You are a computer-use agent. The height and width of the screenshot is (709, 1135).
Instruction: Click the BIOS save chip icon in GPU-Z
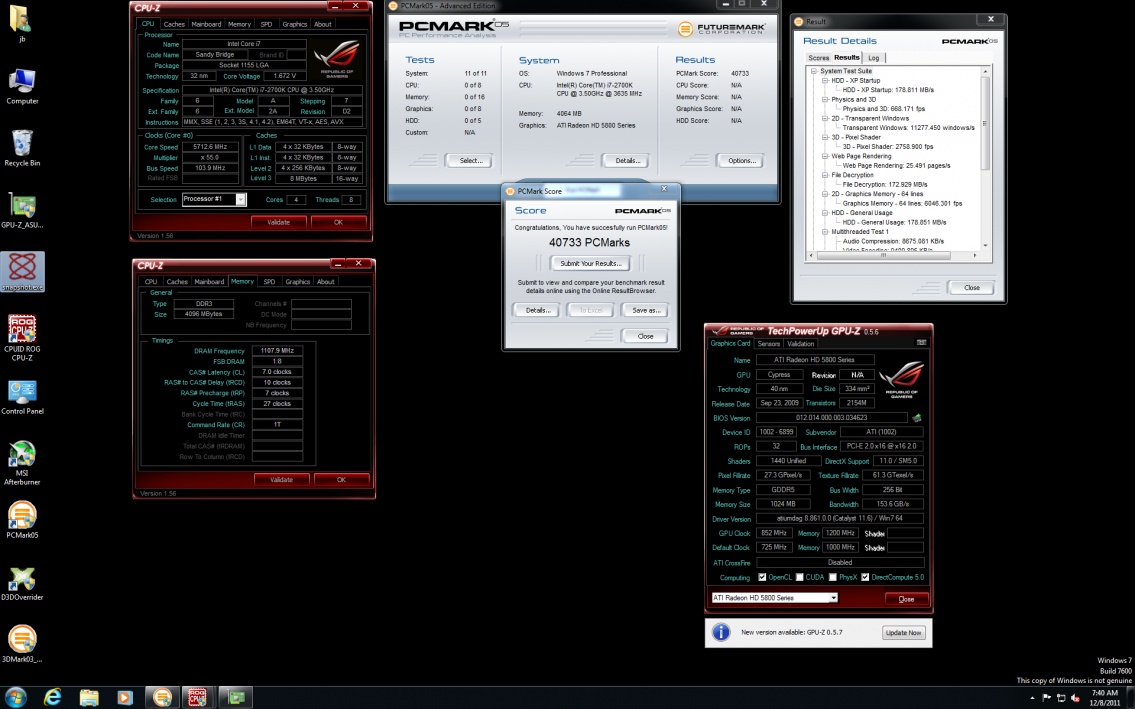point(917,418)
